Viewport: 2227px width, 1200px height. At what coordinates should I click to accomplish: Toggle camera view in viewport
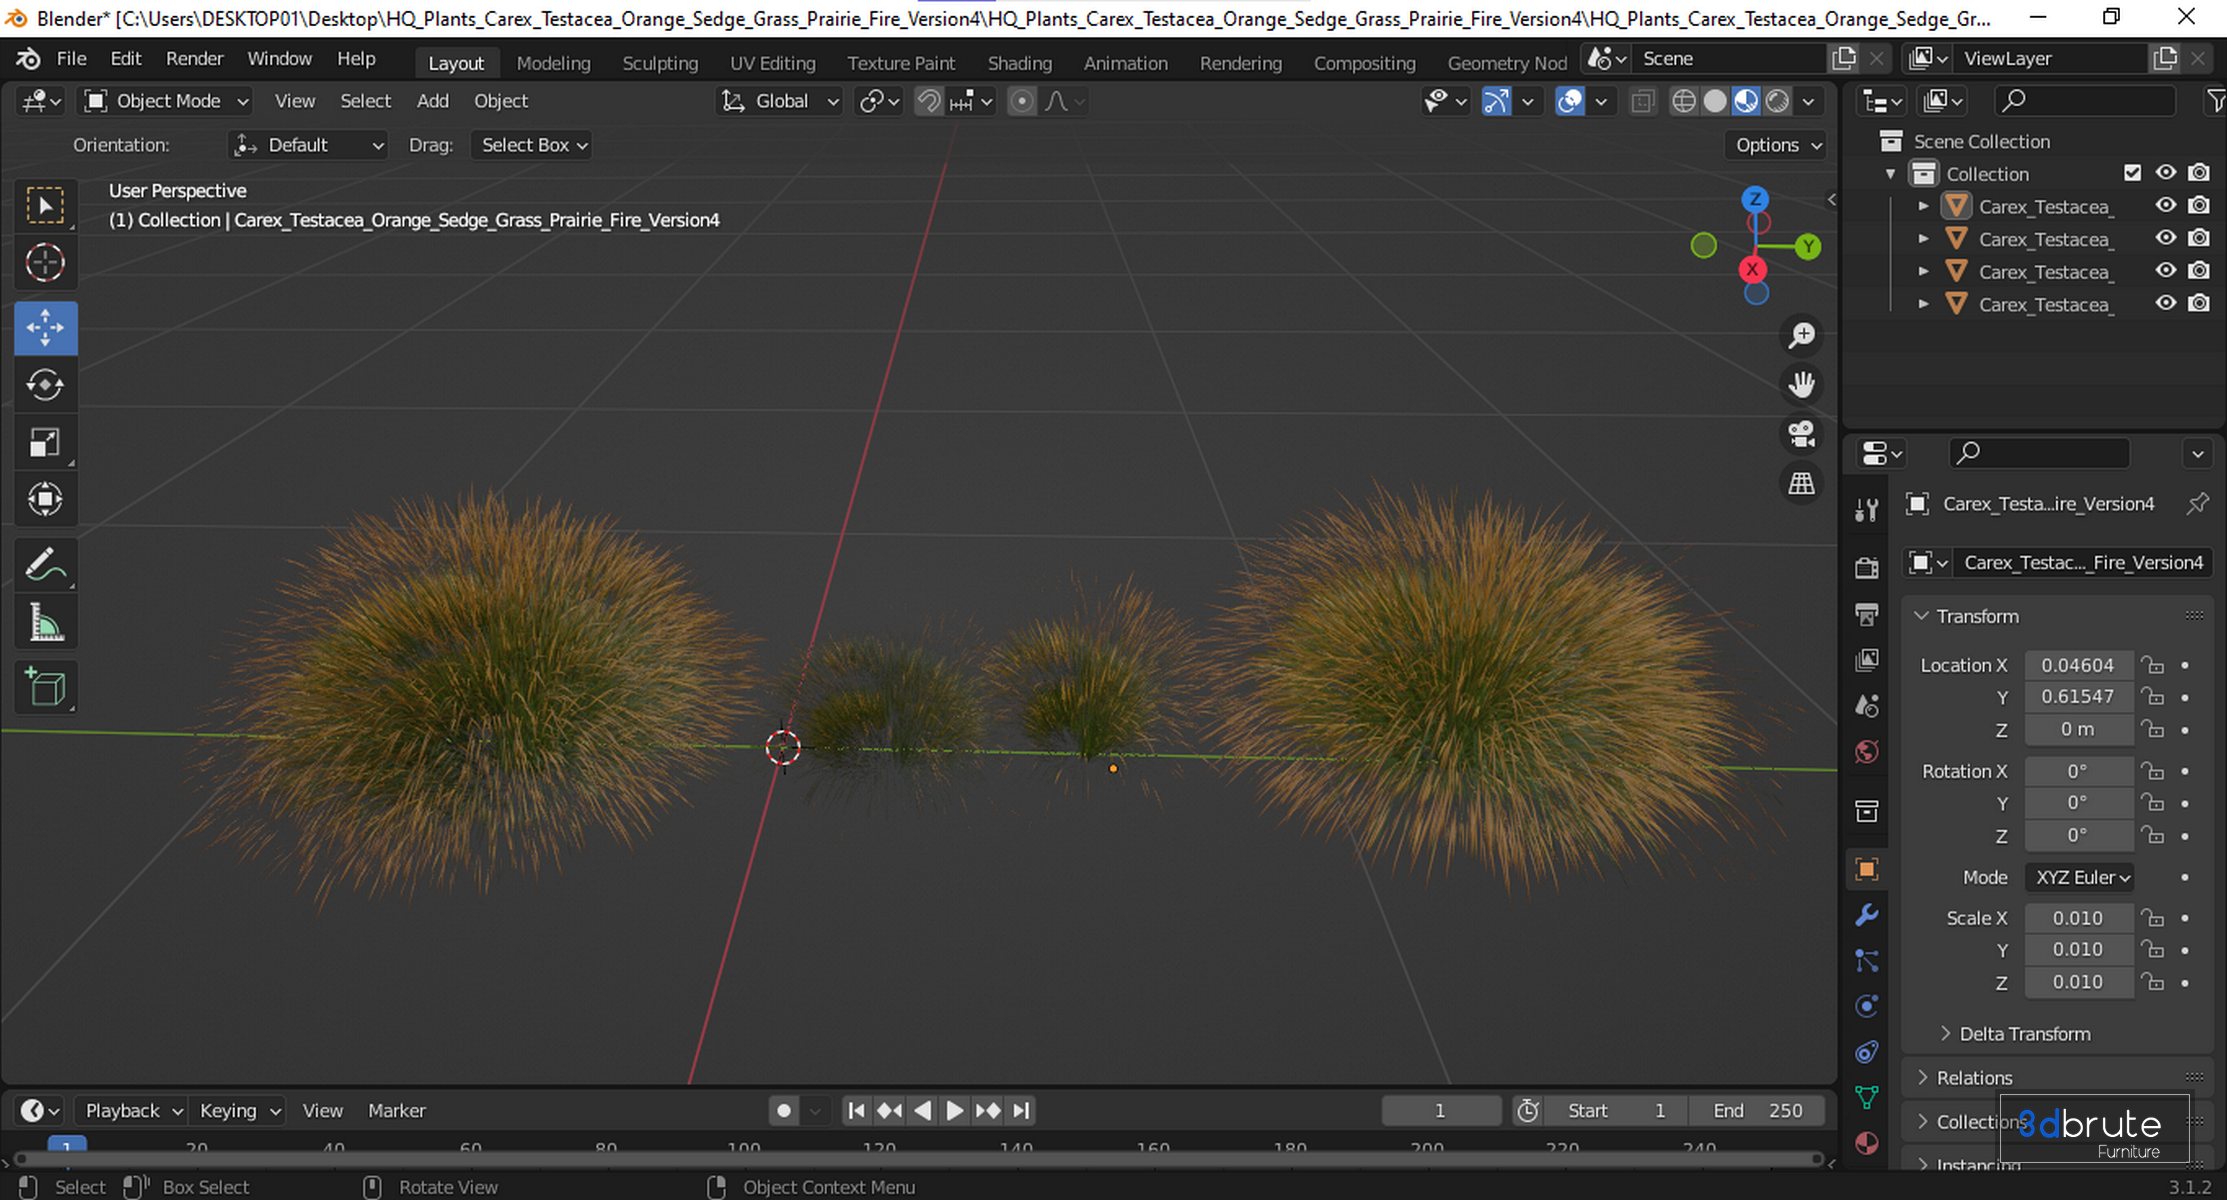point(1801,434)
